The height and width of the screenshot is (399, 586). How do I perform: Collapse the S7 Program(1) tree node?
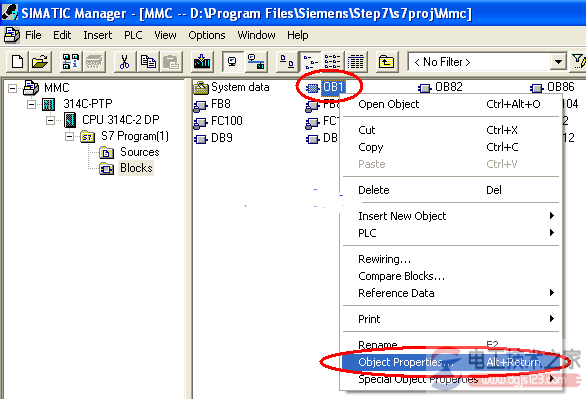tap(70, 136)
